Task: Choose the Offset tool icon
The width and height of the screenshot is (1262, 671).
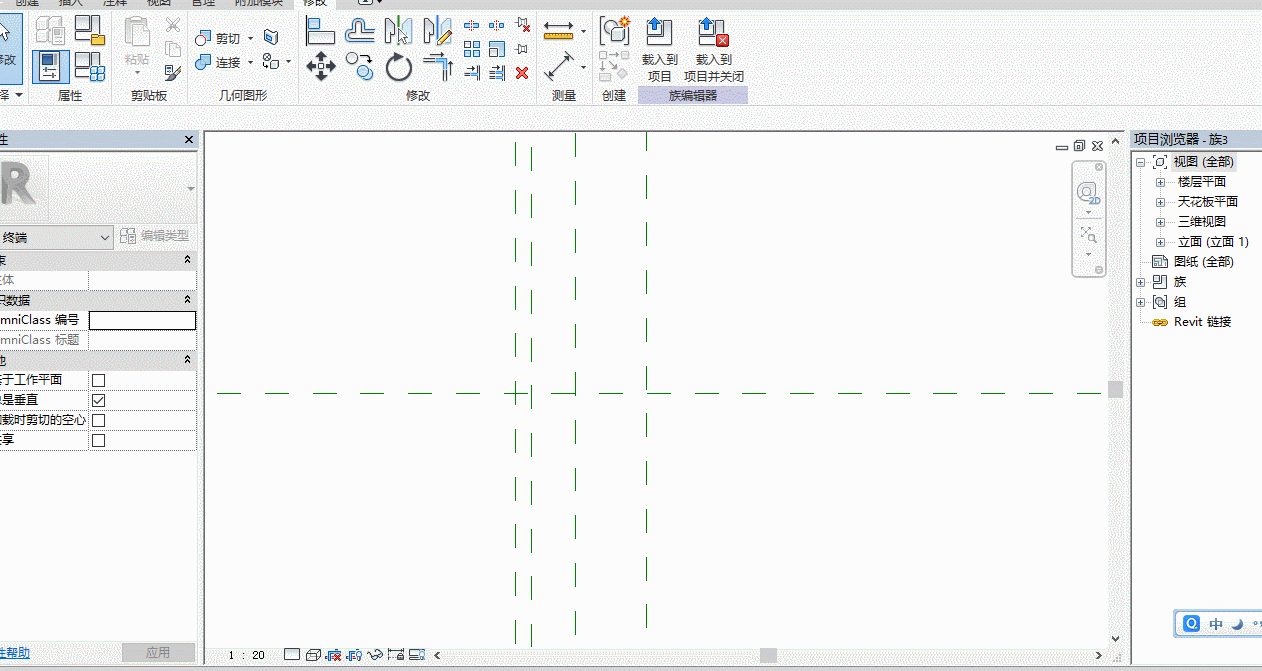Action: coord(360,31)
